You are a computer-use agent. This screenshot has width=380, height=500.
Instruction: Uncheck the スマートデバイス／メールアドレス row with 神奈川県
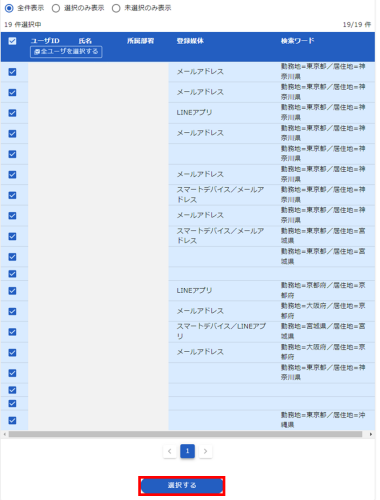(x=12, y=195)
